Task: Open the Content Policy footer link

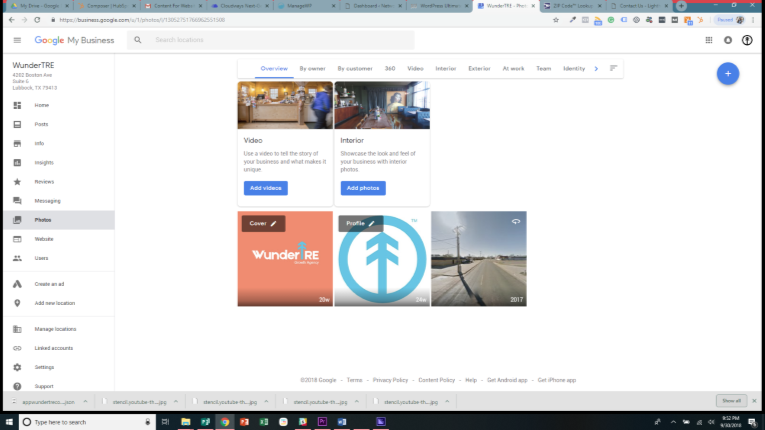Action: click(x=437, y=380)
